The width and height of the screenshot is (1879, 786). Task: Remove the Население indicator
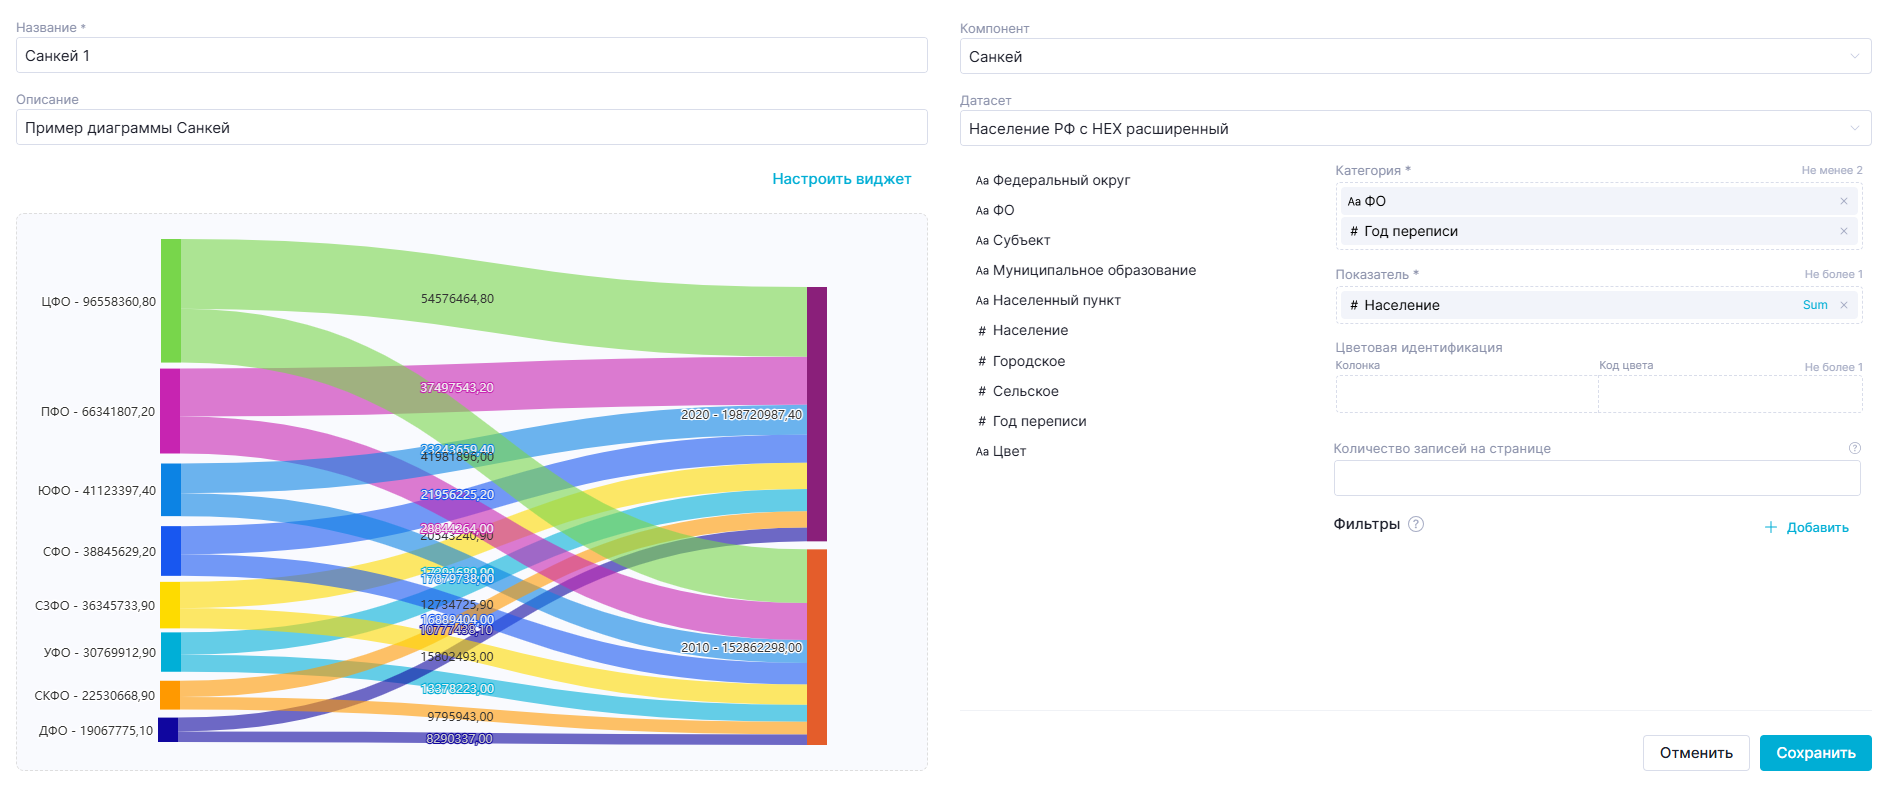[x=1843, y=305]
